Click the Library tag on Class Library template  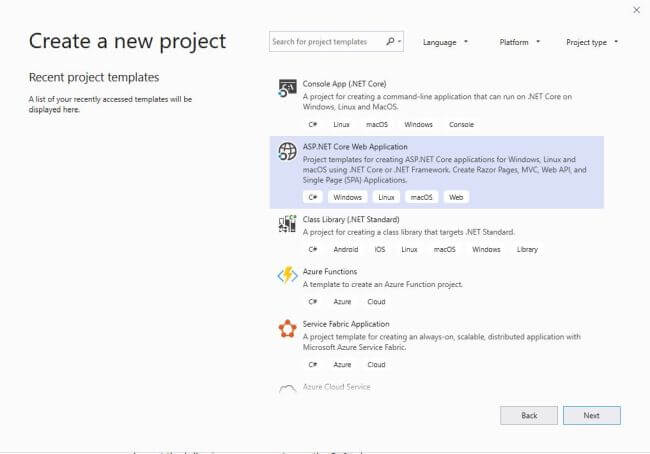527,250
